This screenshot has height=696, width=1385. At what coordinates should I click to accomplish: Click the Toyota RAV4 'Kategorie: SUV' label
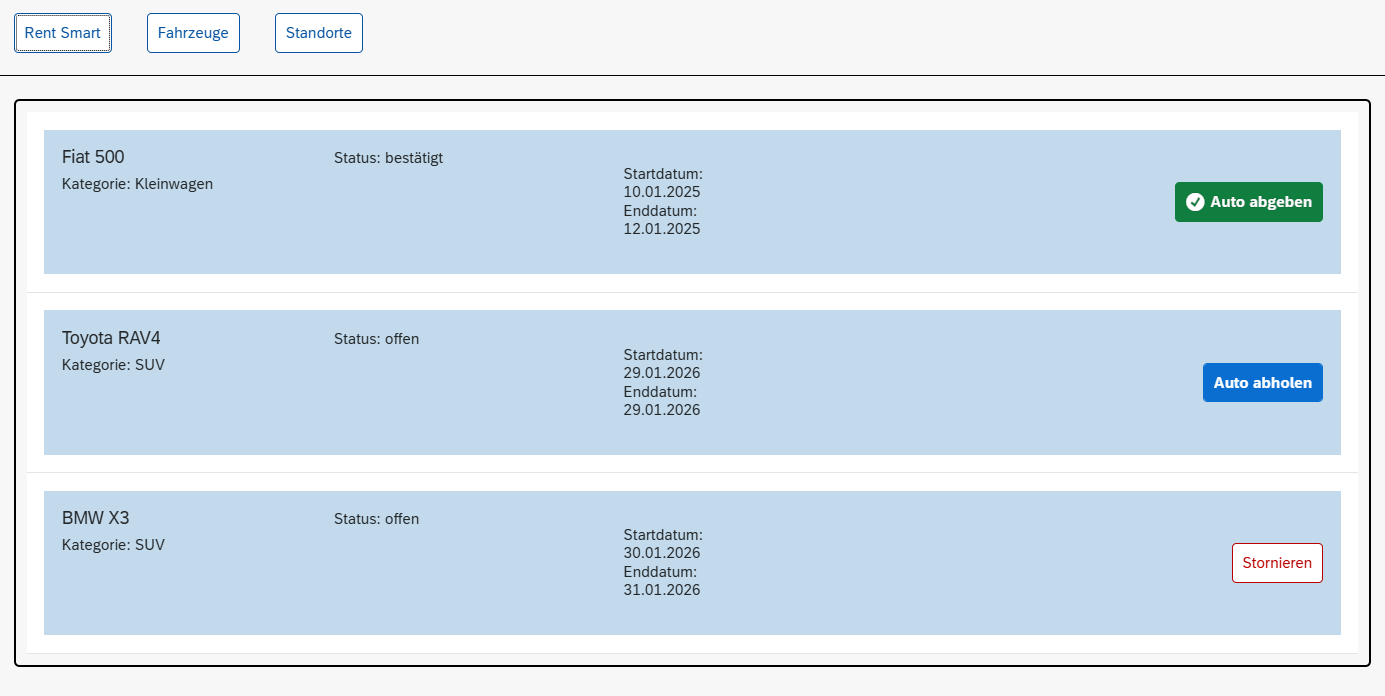(x=113, y=365)
